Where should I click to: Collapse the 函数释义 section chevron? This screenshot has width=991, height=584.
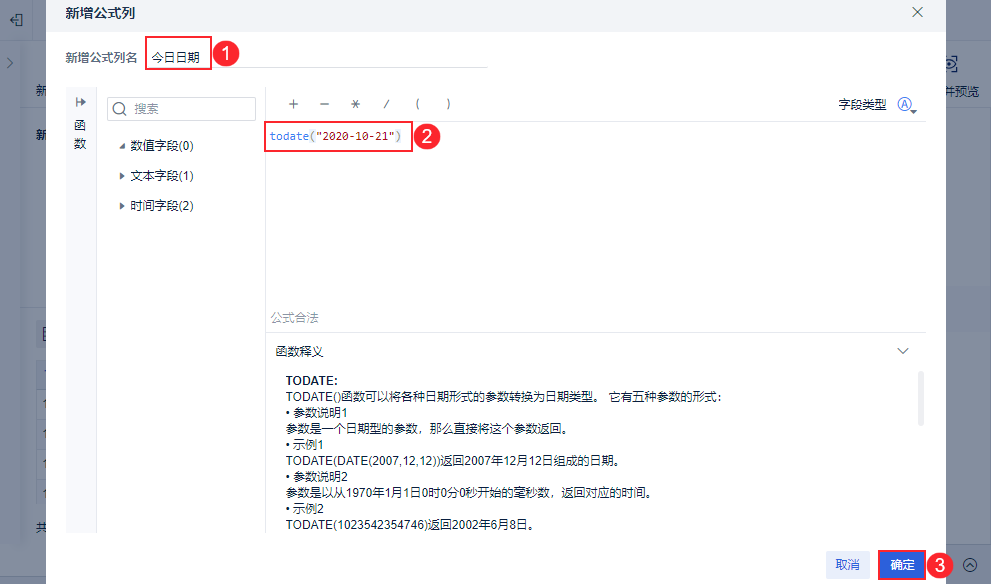tap(903, 351)
